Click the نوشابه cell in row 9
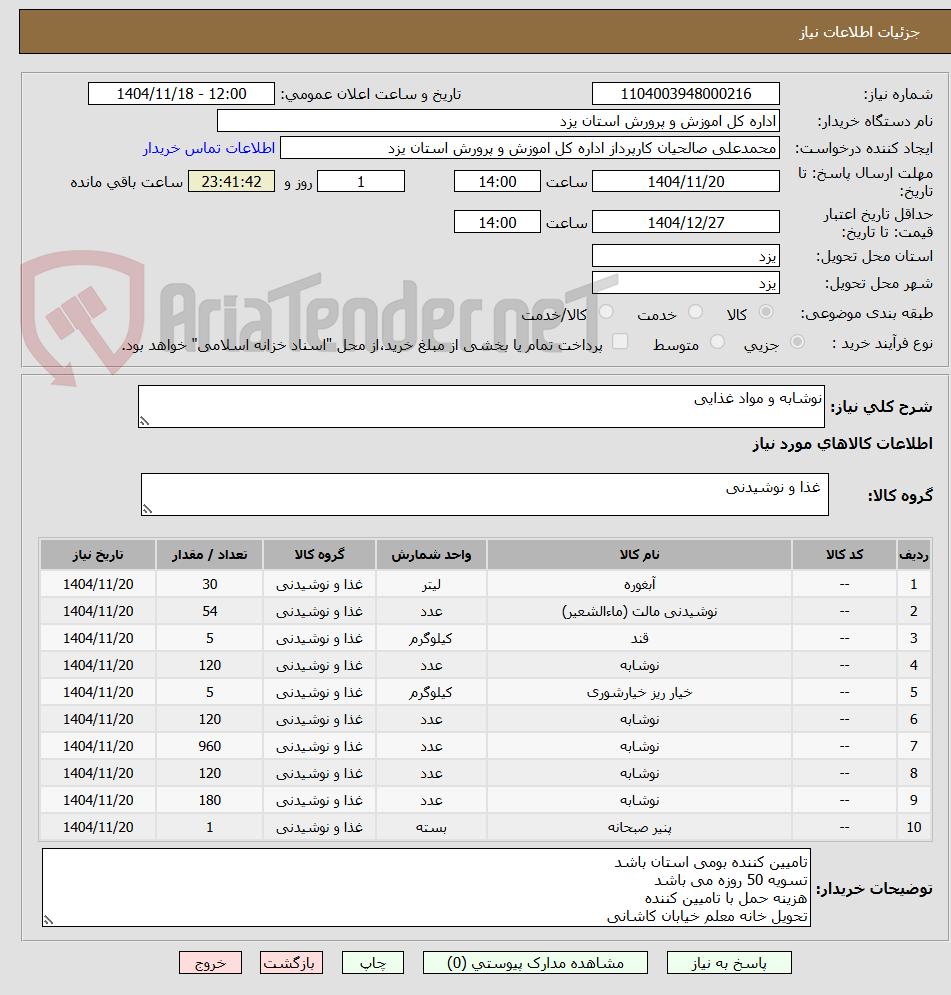The width and height of the screenshot is (951, 995). pos(639,800)
